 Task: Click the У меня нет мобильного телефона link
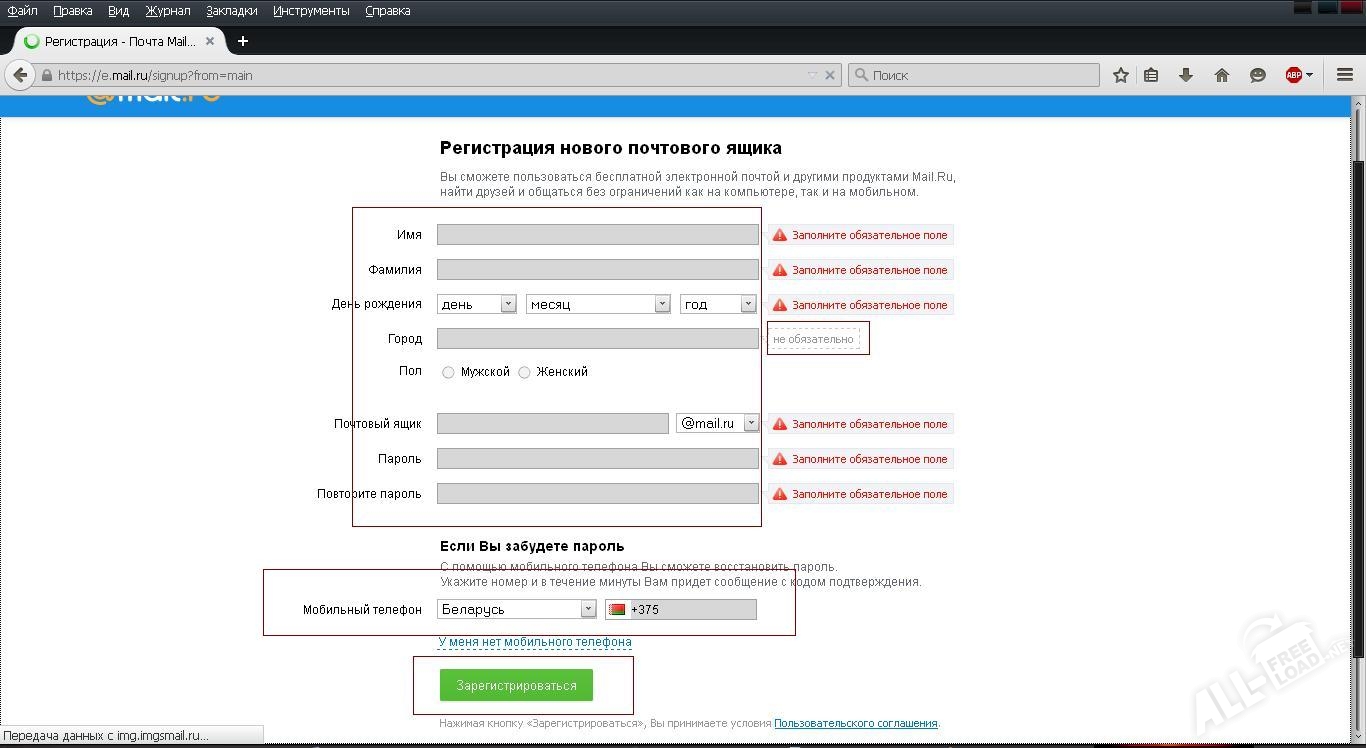(535, 642)
